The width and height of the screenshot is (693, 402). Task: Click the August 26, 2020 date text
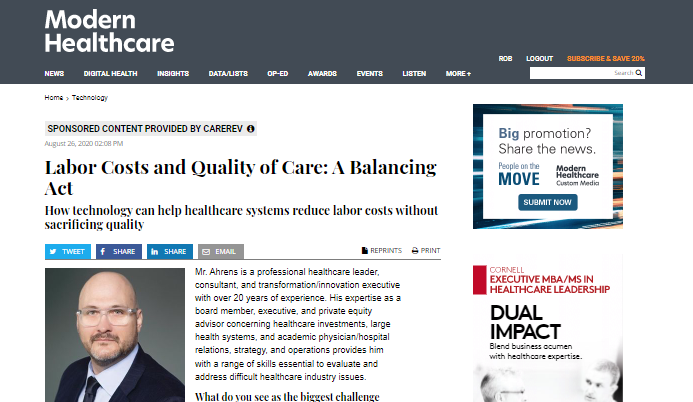tap(84, 144)
